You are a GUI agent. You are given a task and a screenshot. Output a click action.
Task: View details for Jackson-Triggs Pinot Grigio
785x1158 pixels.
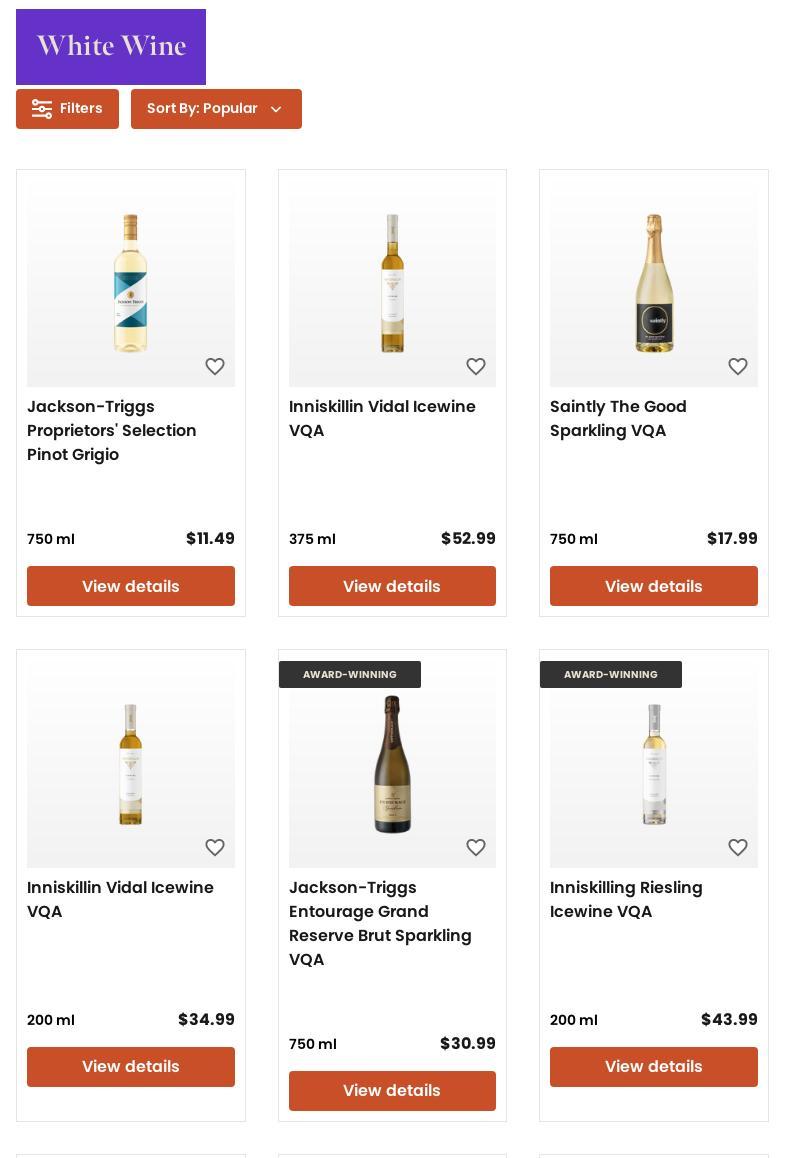(131, 586)
